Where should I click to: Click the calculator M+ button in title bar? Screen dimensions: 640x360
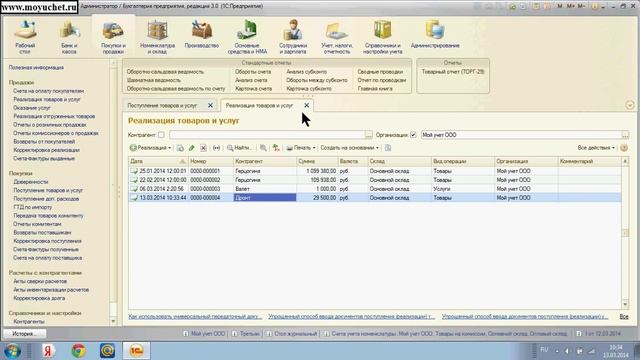click(570, 6)
